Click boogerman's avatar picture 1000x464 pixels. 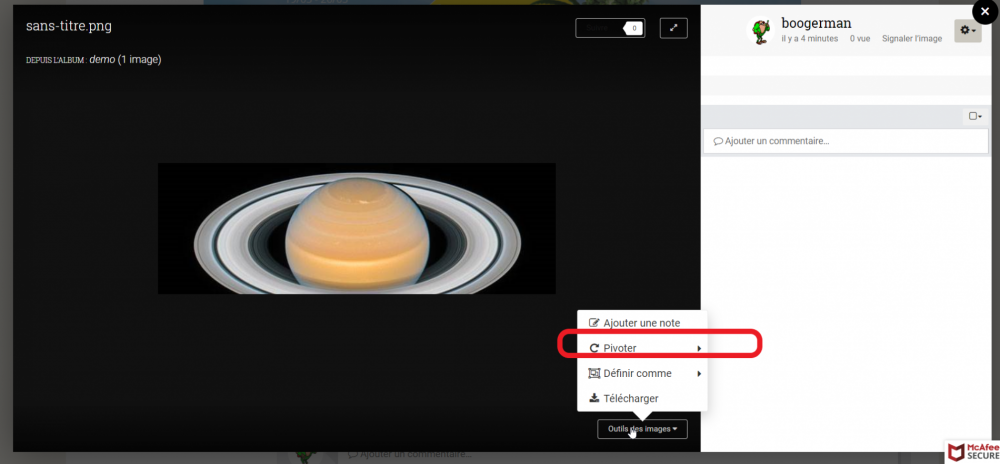click(x=760, y=31)
